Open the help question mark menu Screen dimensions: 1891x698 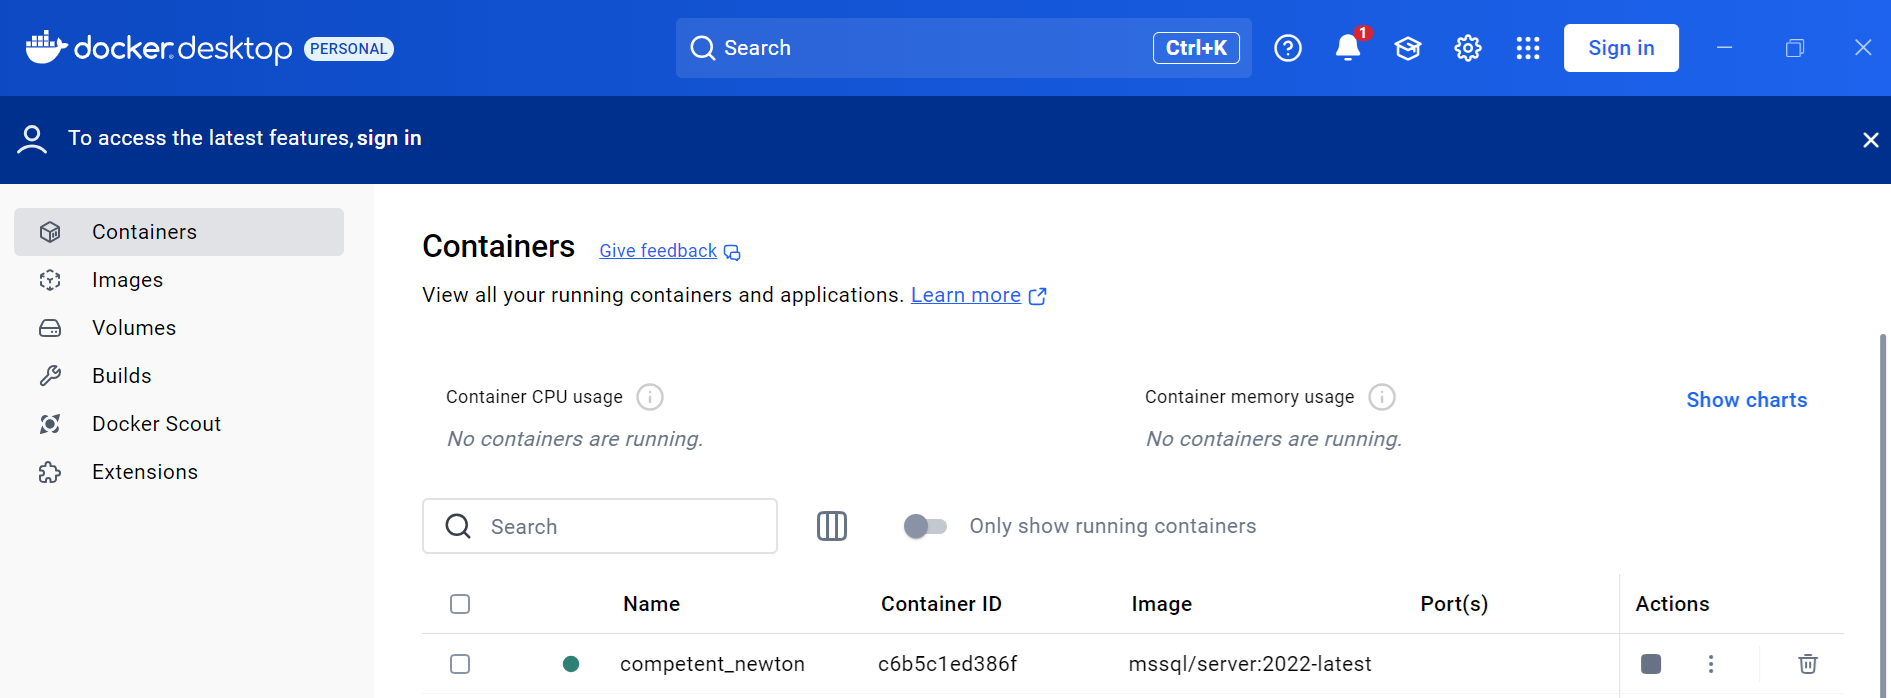click(x=1288, y=48)
